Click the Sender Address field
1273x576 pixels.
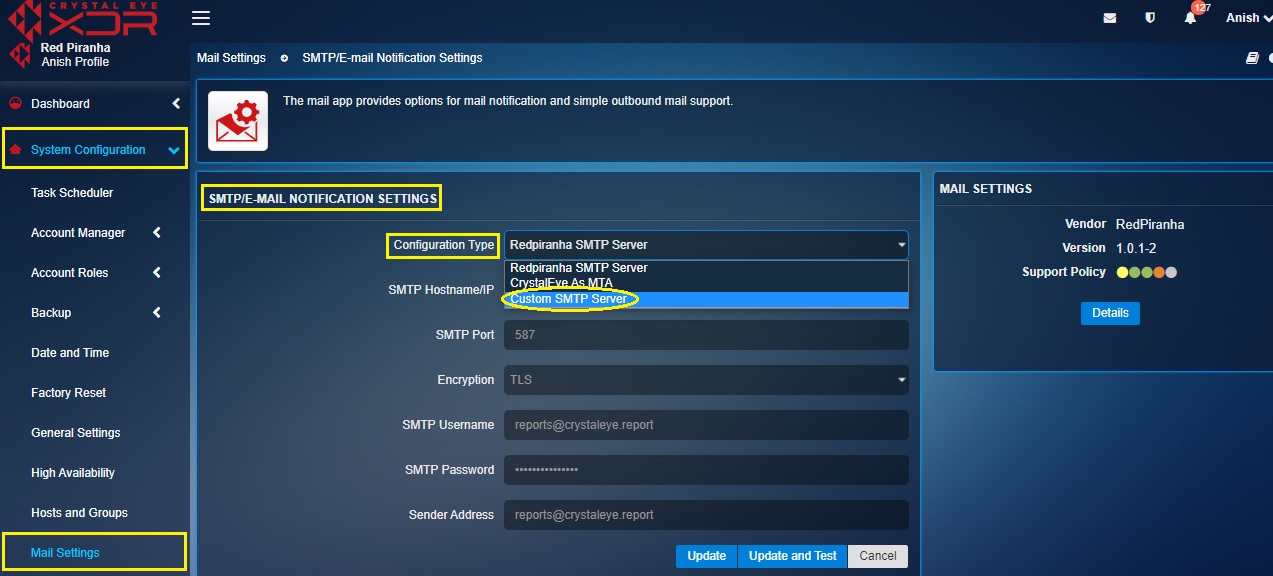coord(706,515)
